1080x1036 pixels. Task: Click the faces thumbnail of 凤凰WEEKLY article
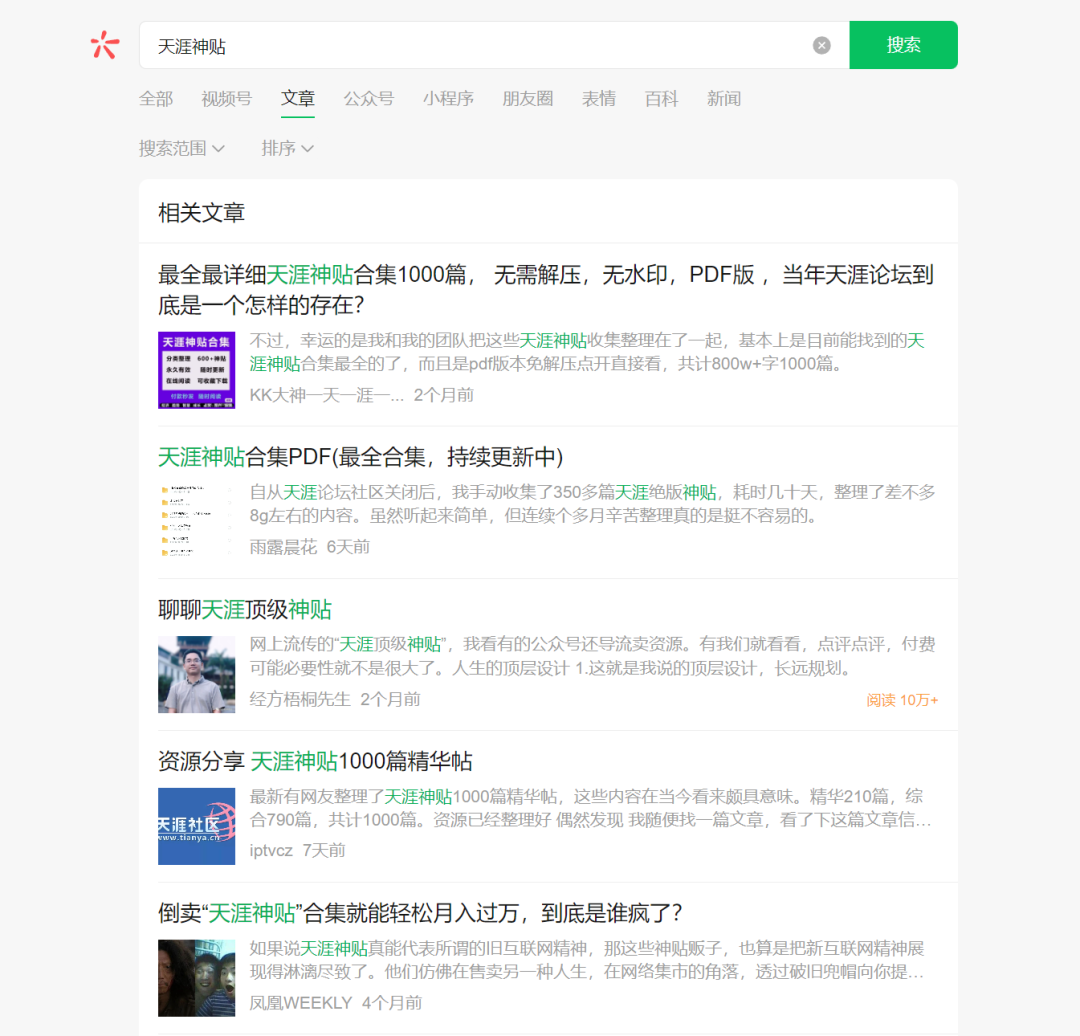point(196,978)
